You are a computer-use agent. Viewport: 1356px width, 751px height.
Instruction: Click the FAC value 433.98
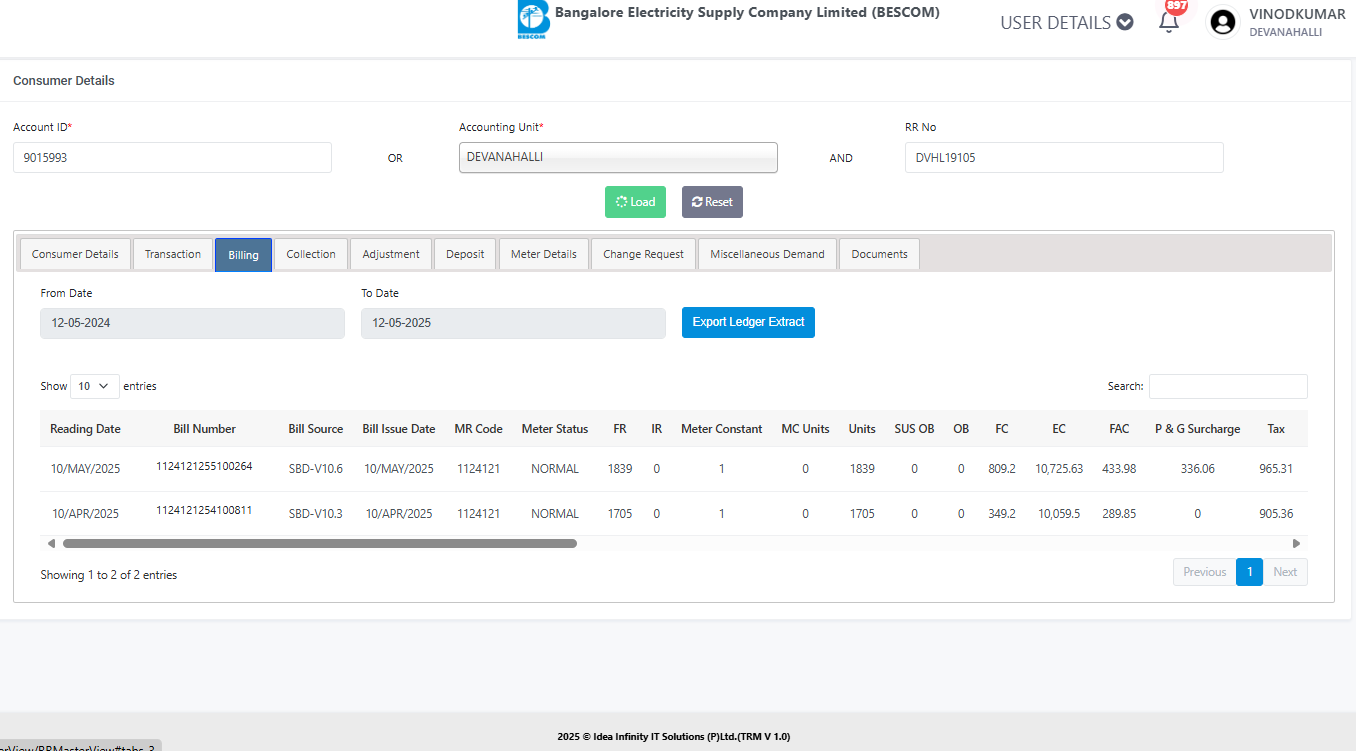tap(1119, 469)
